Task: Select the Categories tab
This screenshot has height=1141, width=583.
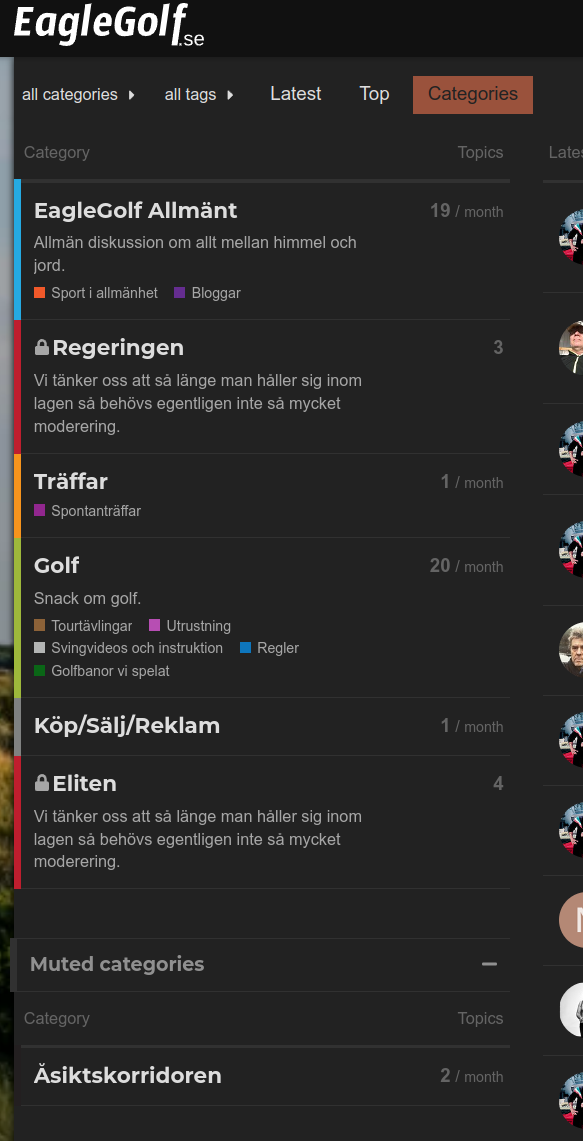Action: pyautogui.click(x=473, y=95)
